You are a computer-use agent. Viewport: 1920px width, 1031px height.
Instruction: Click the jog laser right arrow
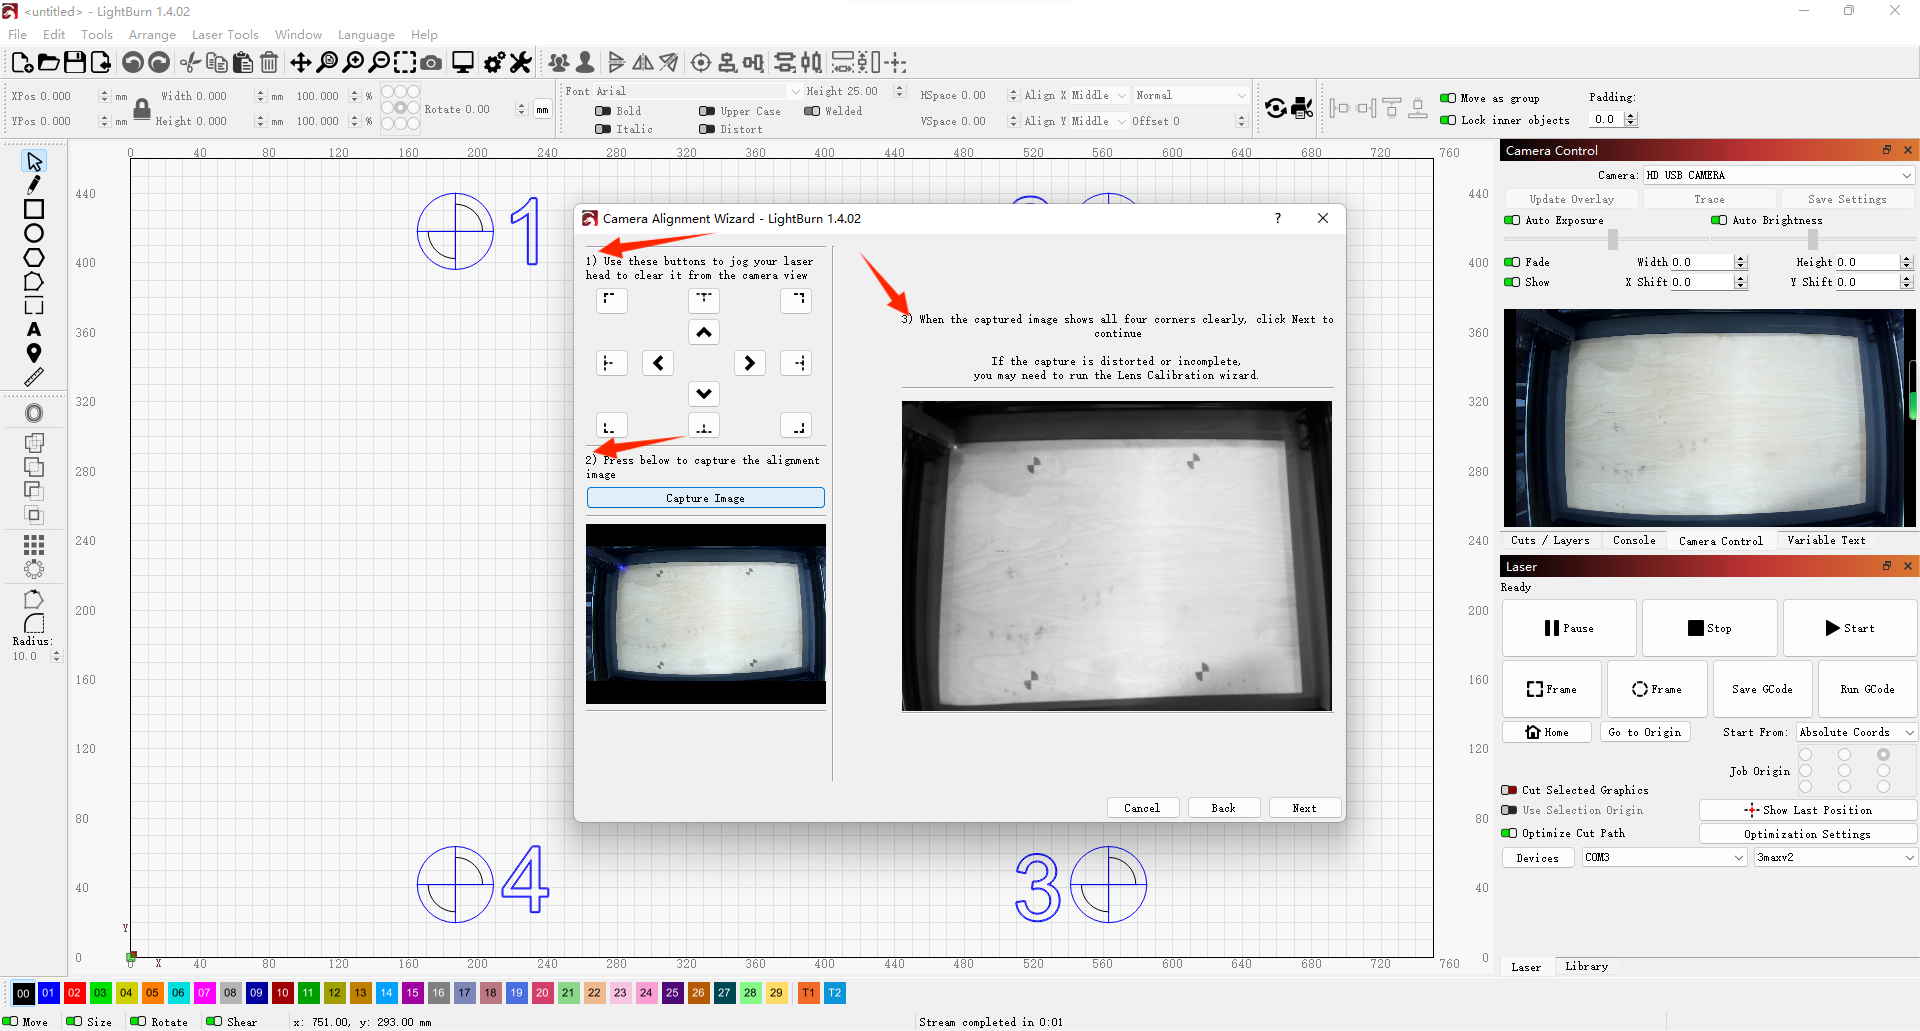[x=749, y=363]
